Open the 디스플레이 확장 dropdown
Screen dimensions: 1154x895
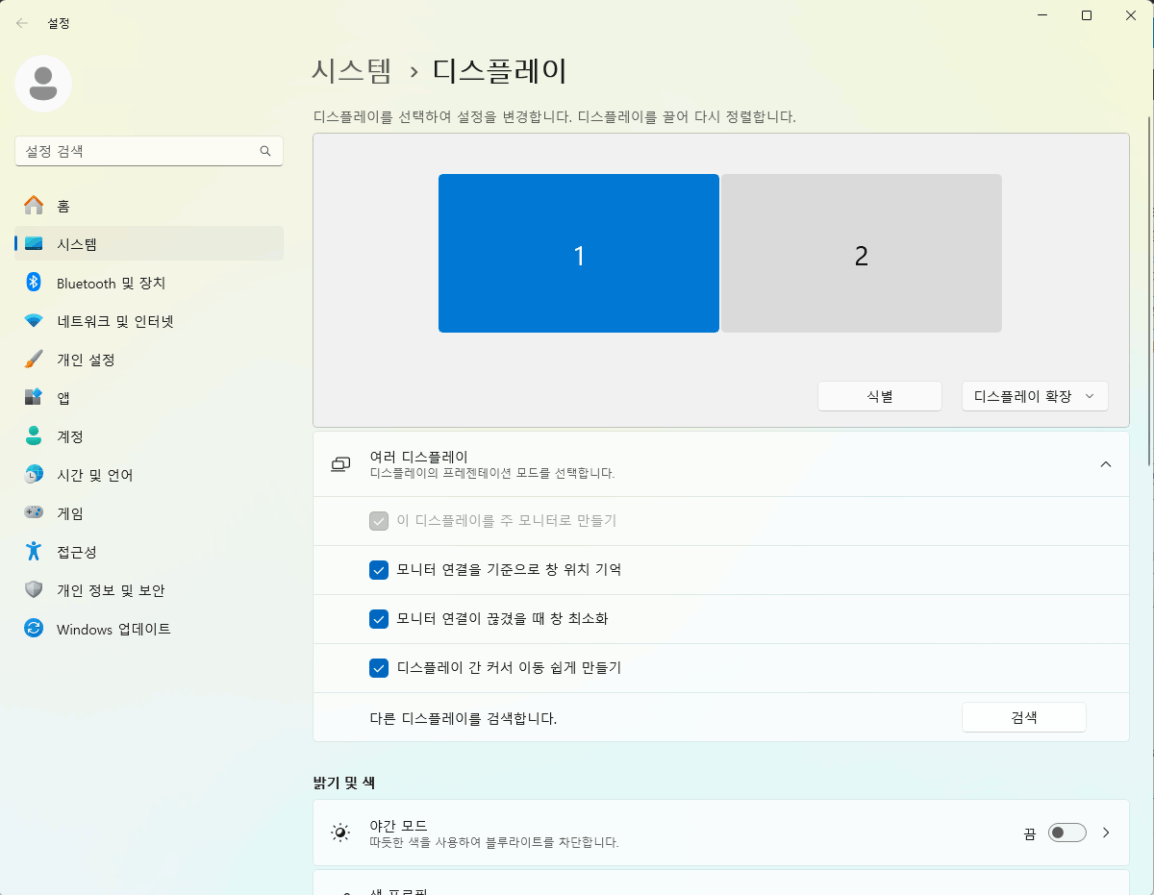coord(1034,396)
